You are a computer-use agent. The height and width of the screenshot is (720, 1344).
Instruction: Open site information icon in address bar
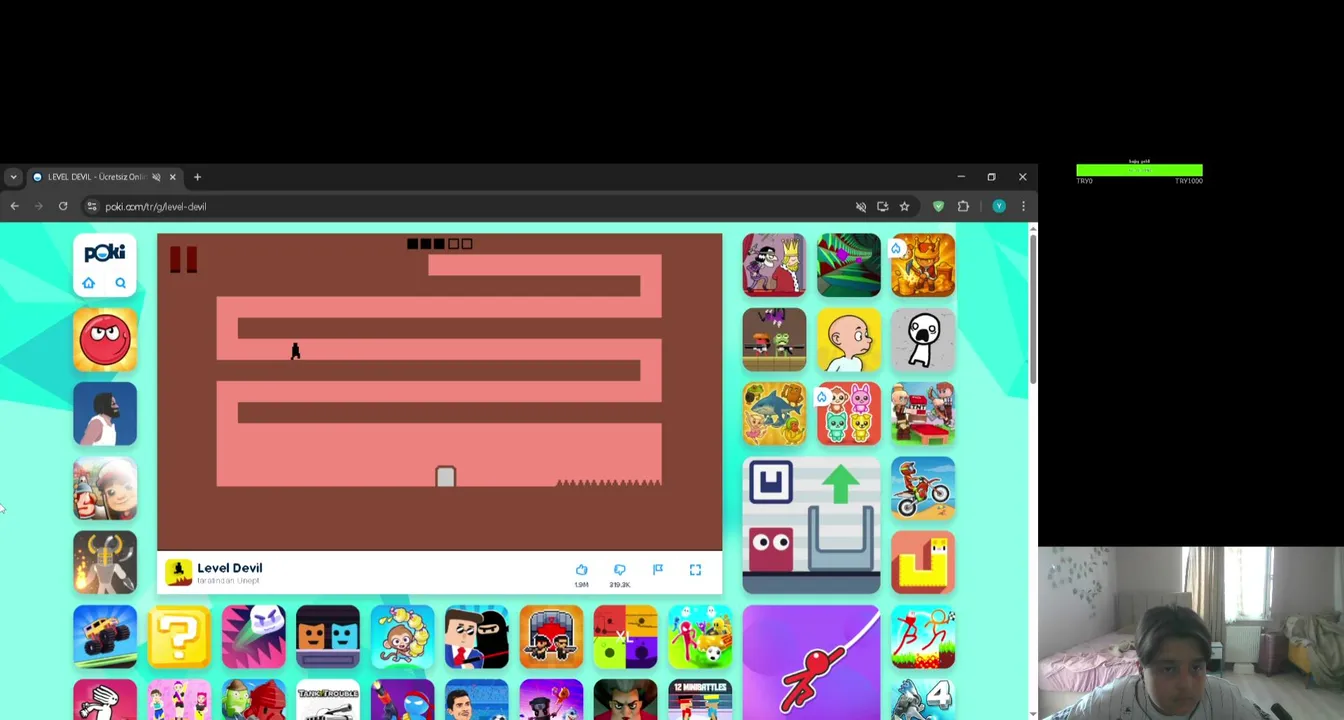92,206
